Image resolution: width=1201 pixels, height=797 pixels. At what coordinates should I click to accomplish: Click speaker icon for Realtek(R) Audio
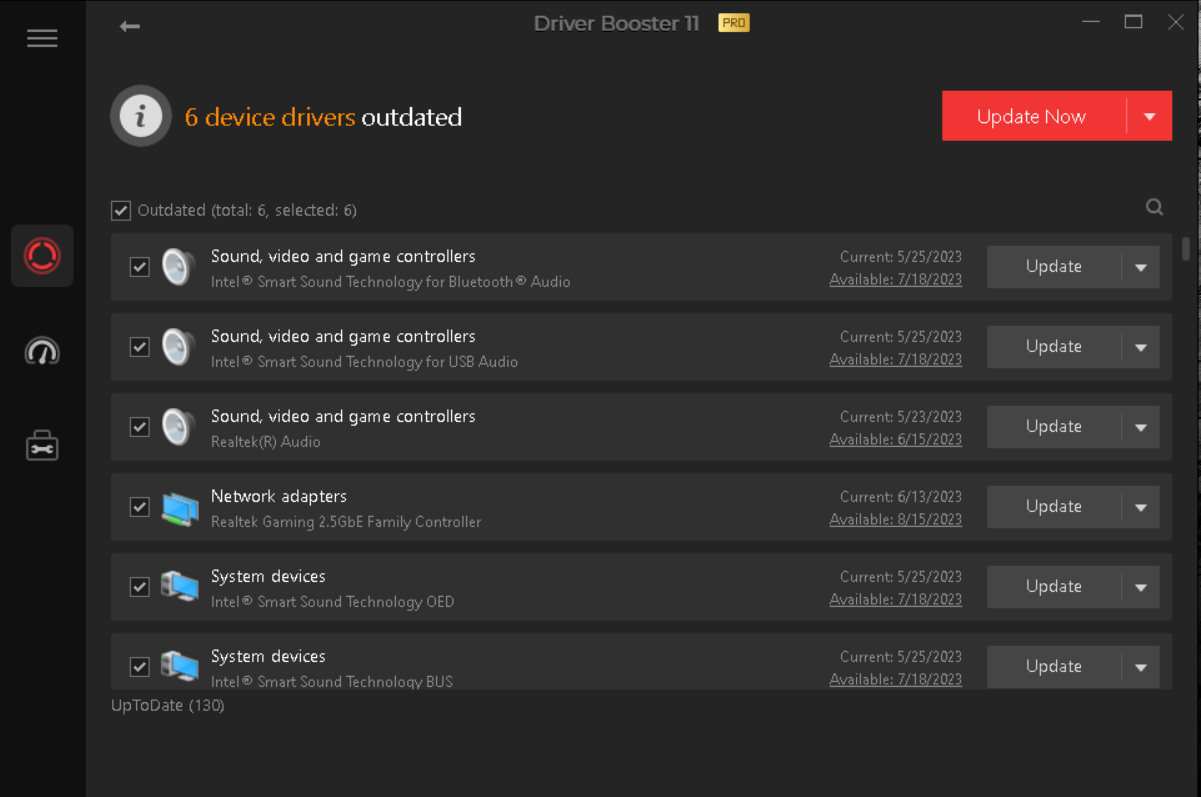point(178,427)
